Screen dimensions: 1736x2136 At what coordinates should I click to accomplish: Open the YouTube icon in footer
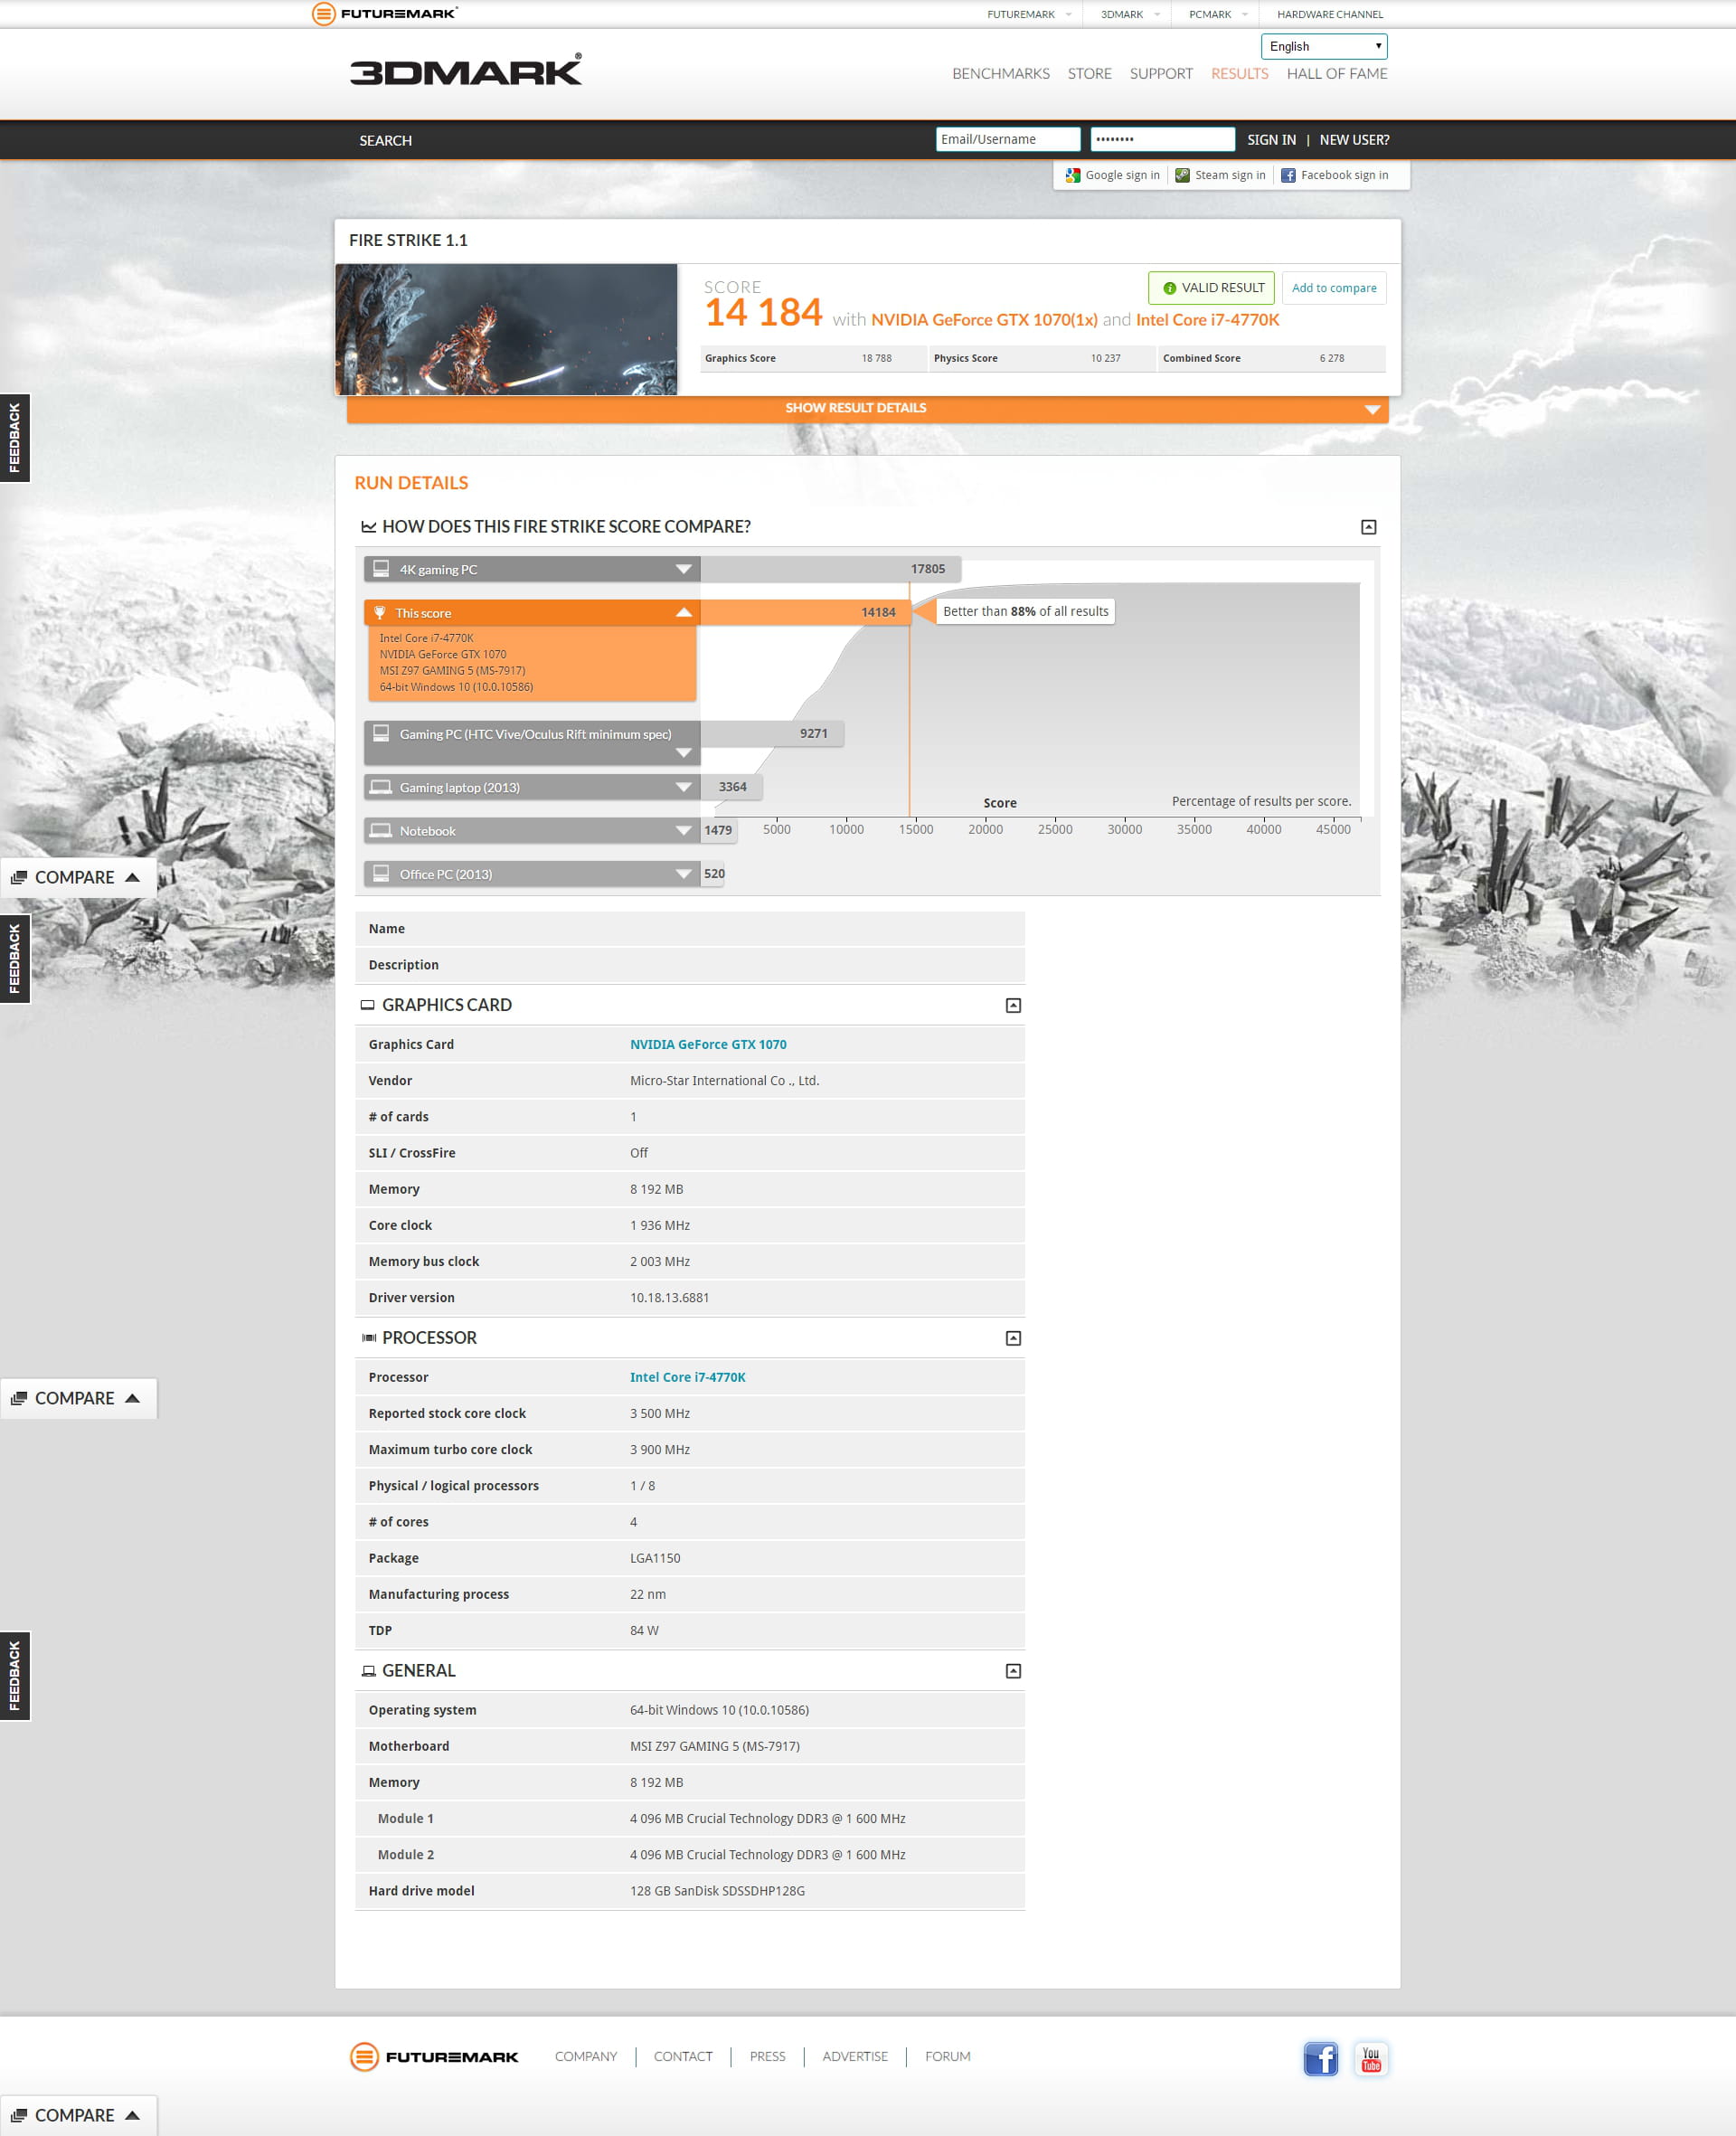(1370, 2058)
